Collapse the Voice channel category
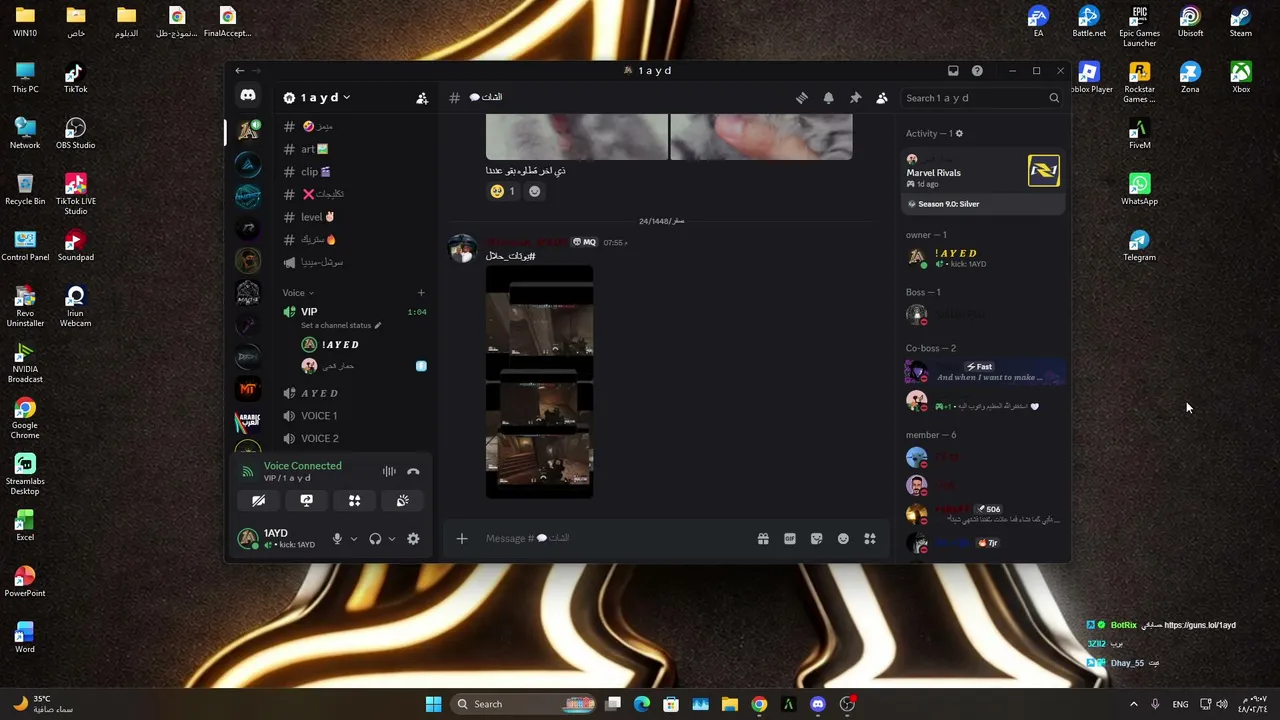Screen dimensions: 1280x720 point(298,293)
